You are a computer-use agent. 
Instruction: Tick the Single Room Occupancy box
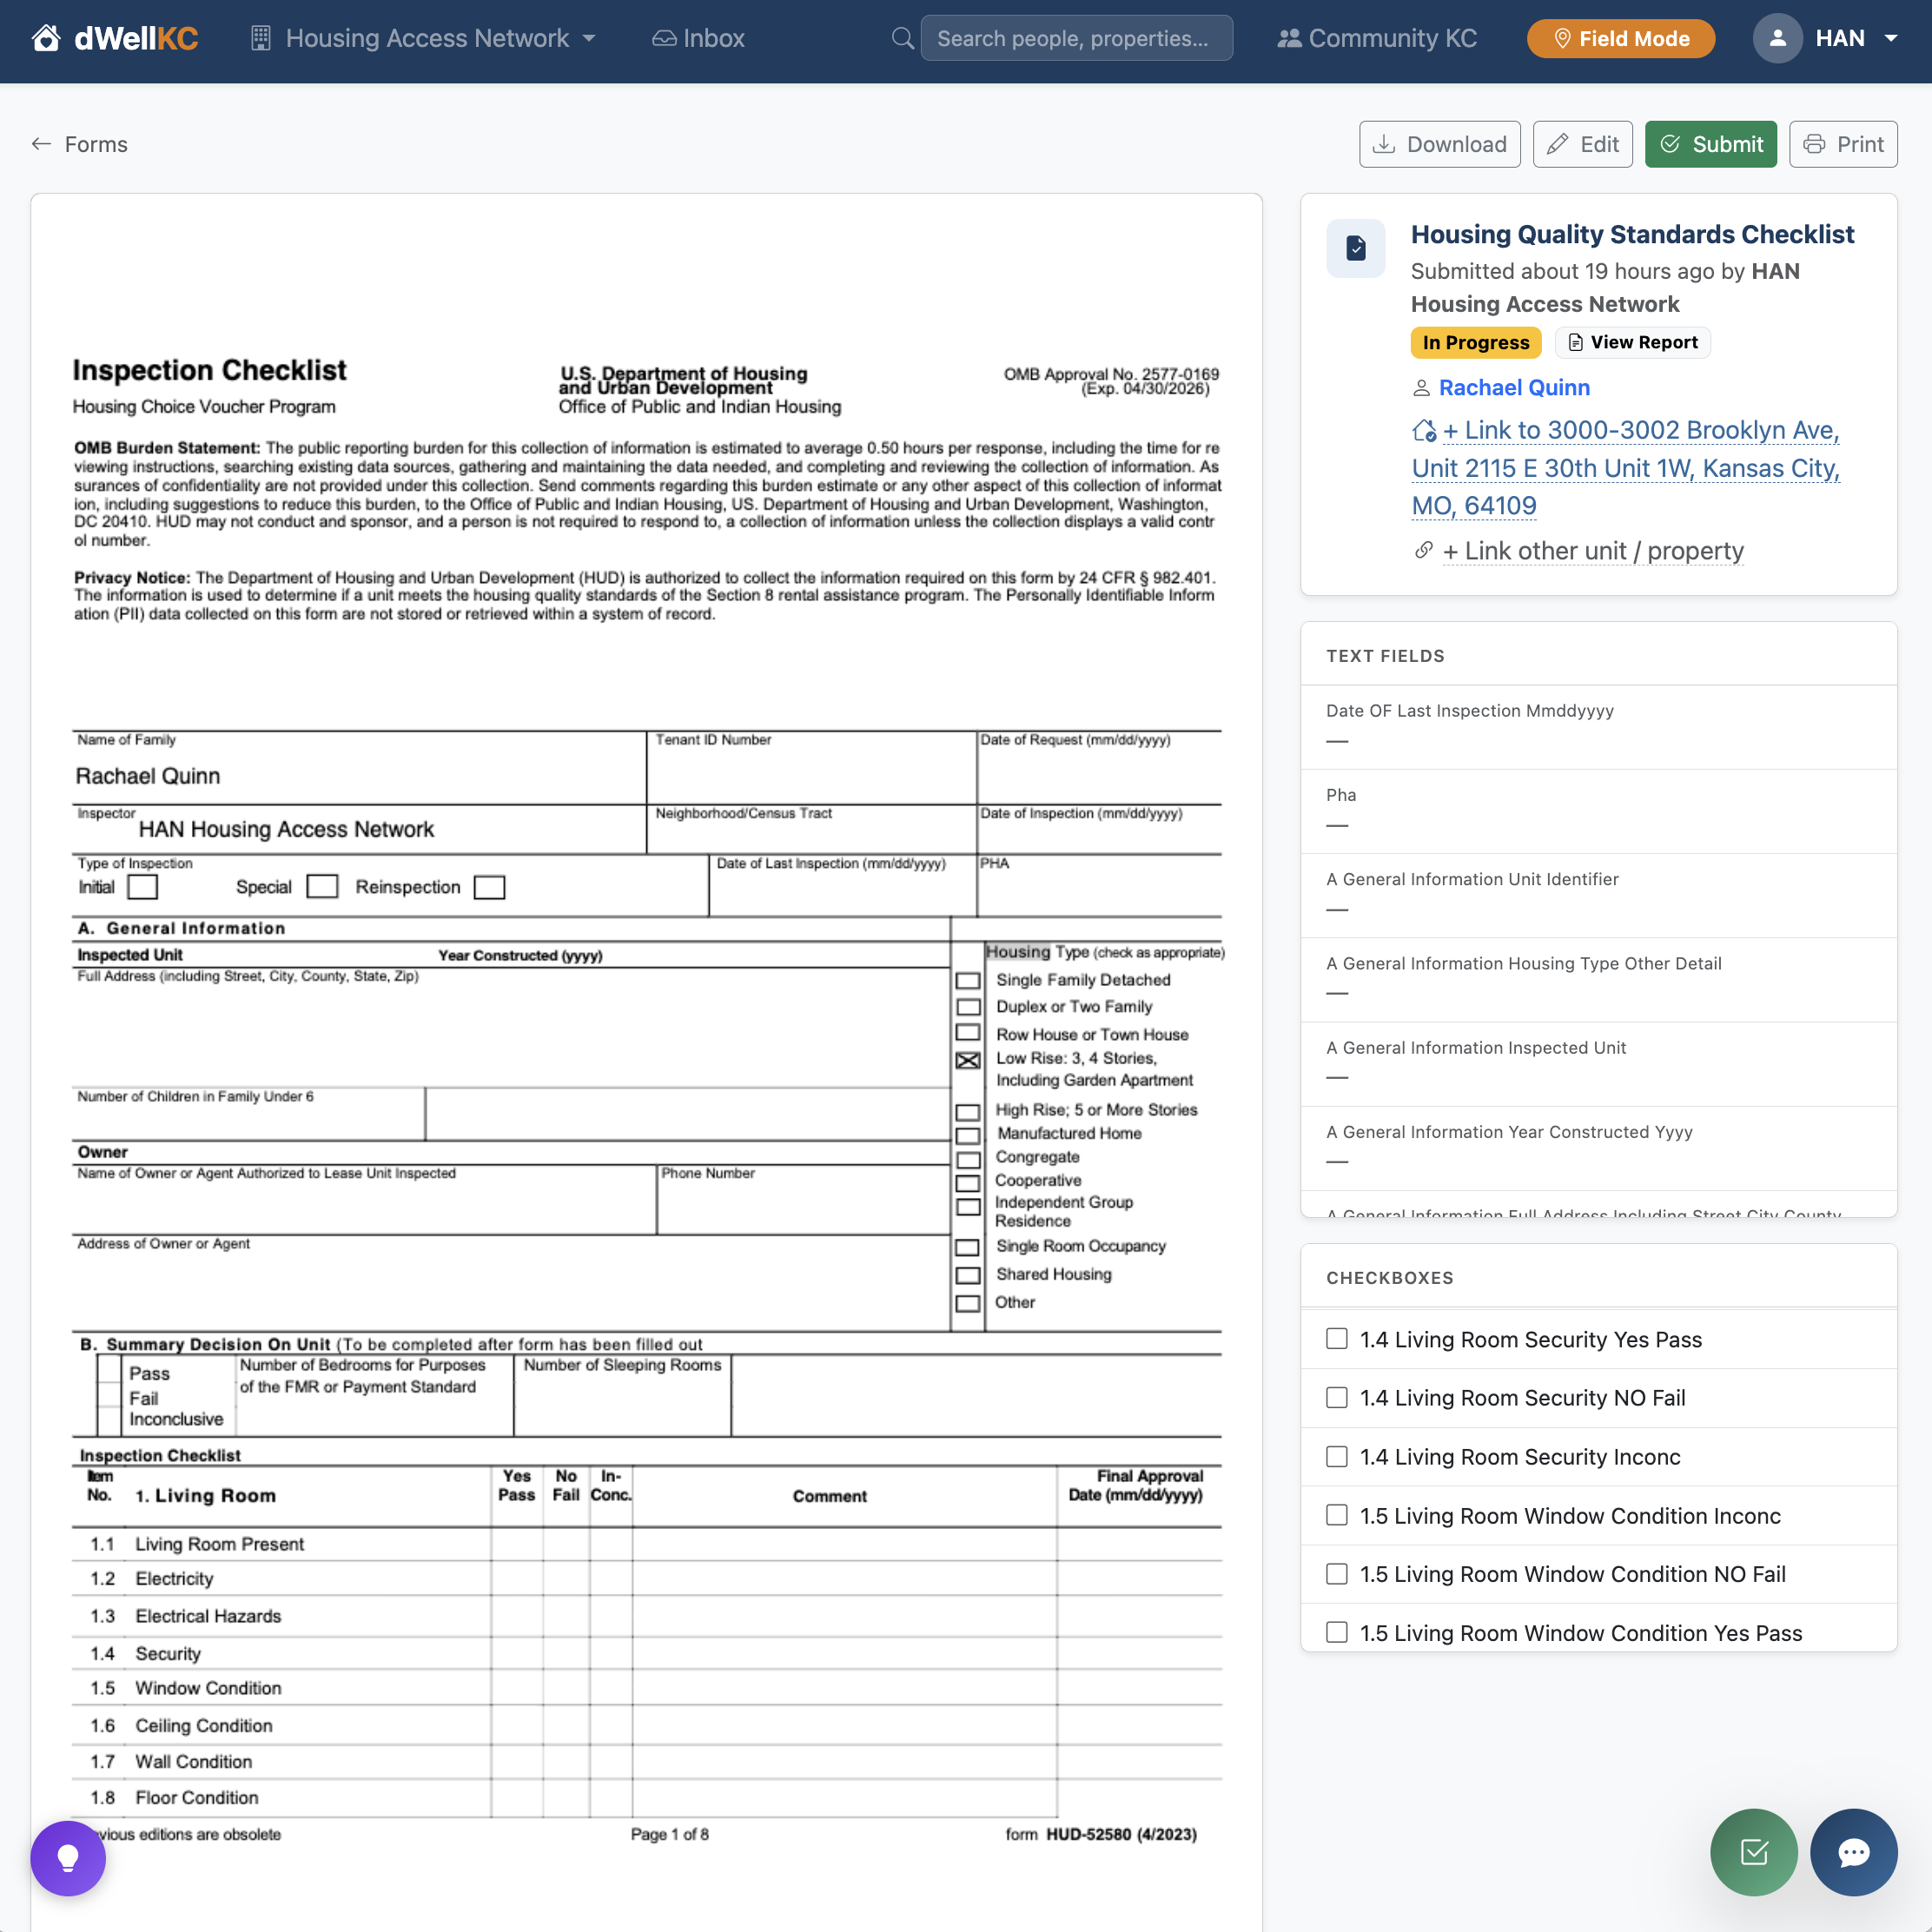click(x=968, y=1247)
